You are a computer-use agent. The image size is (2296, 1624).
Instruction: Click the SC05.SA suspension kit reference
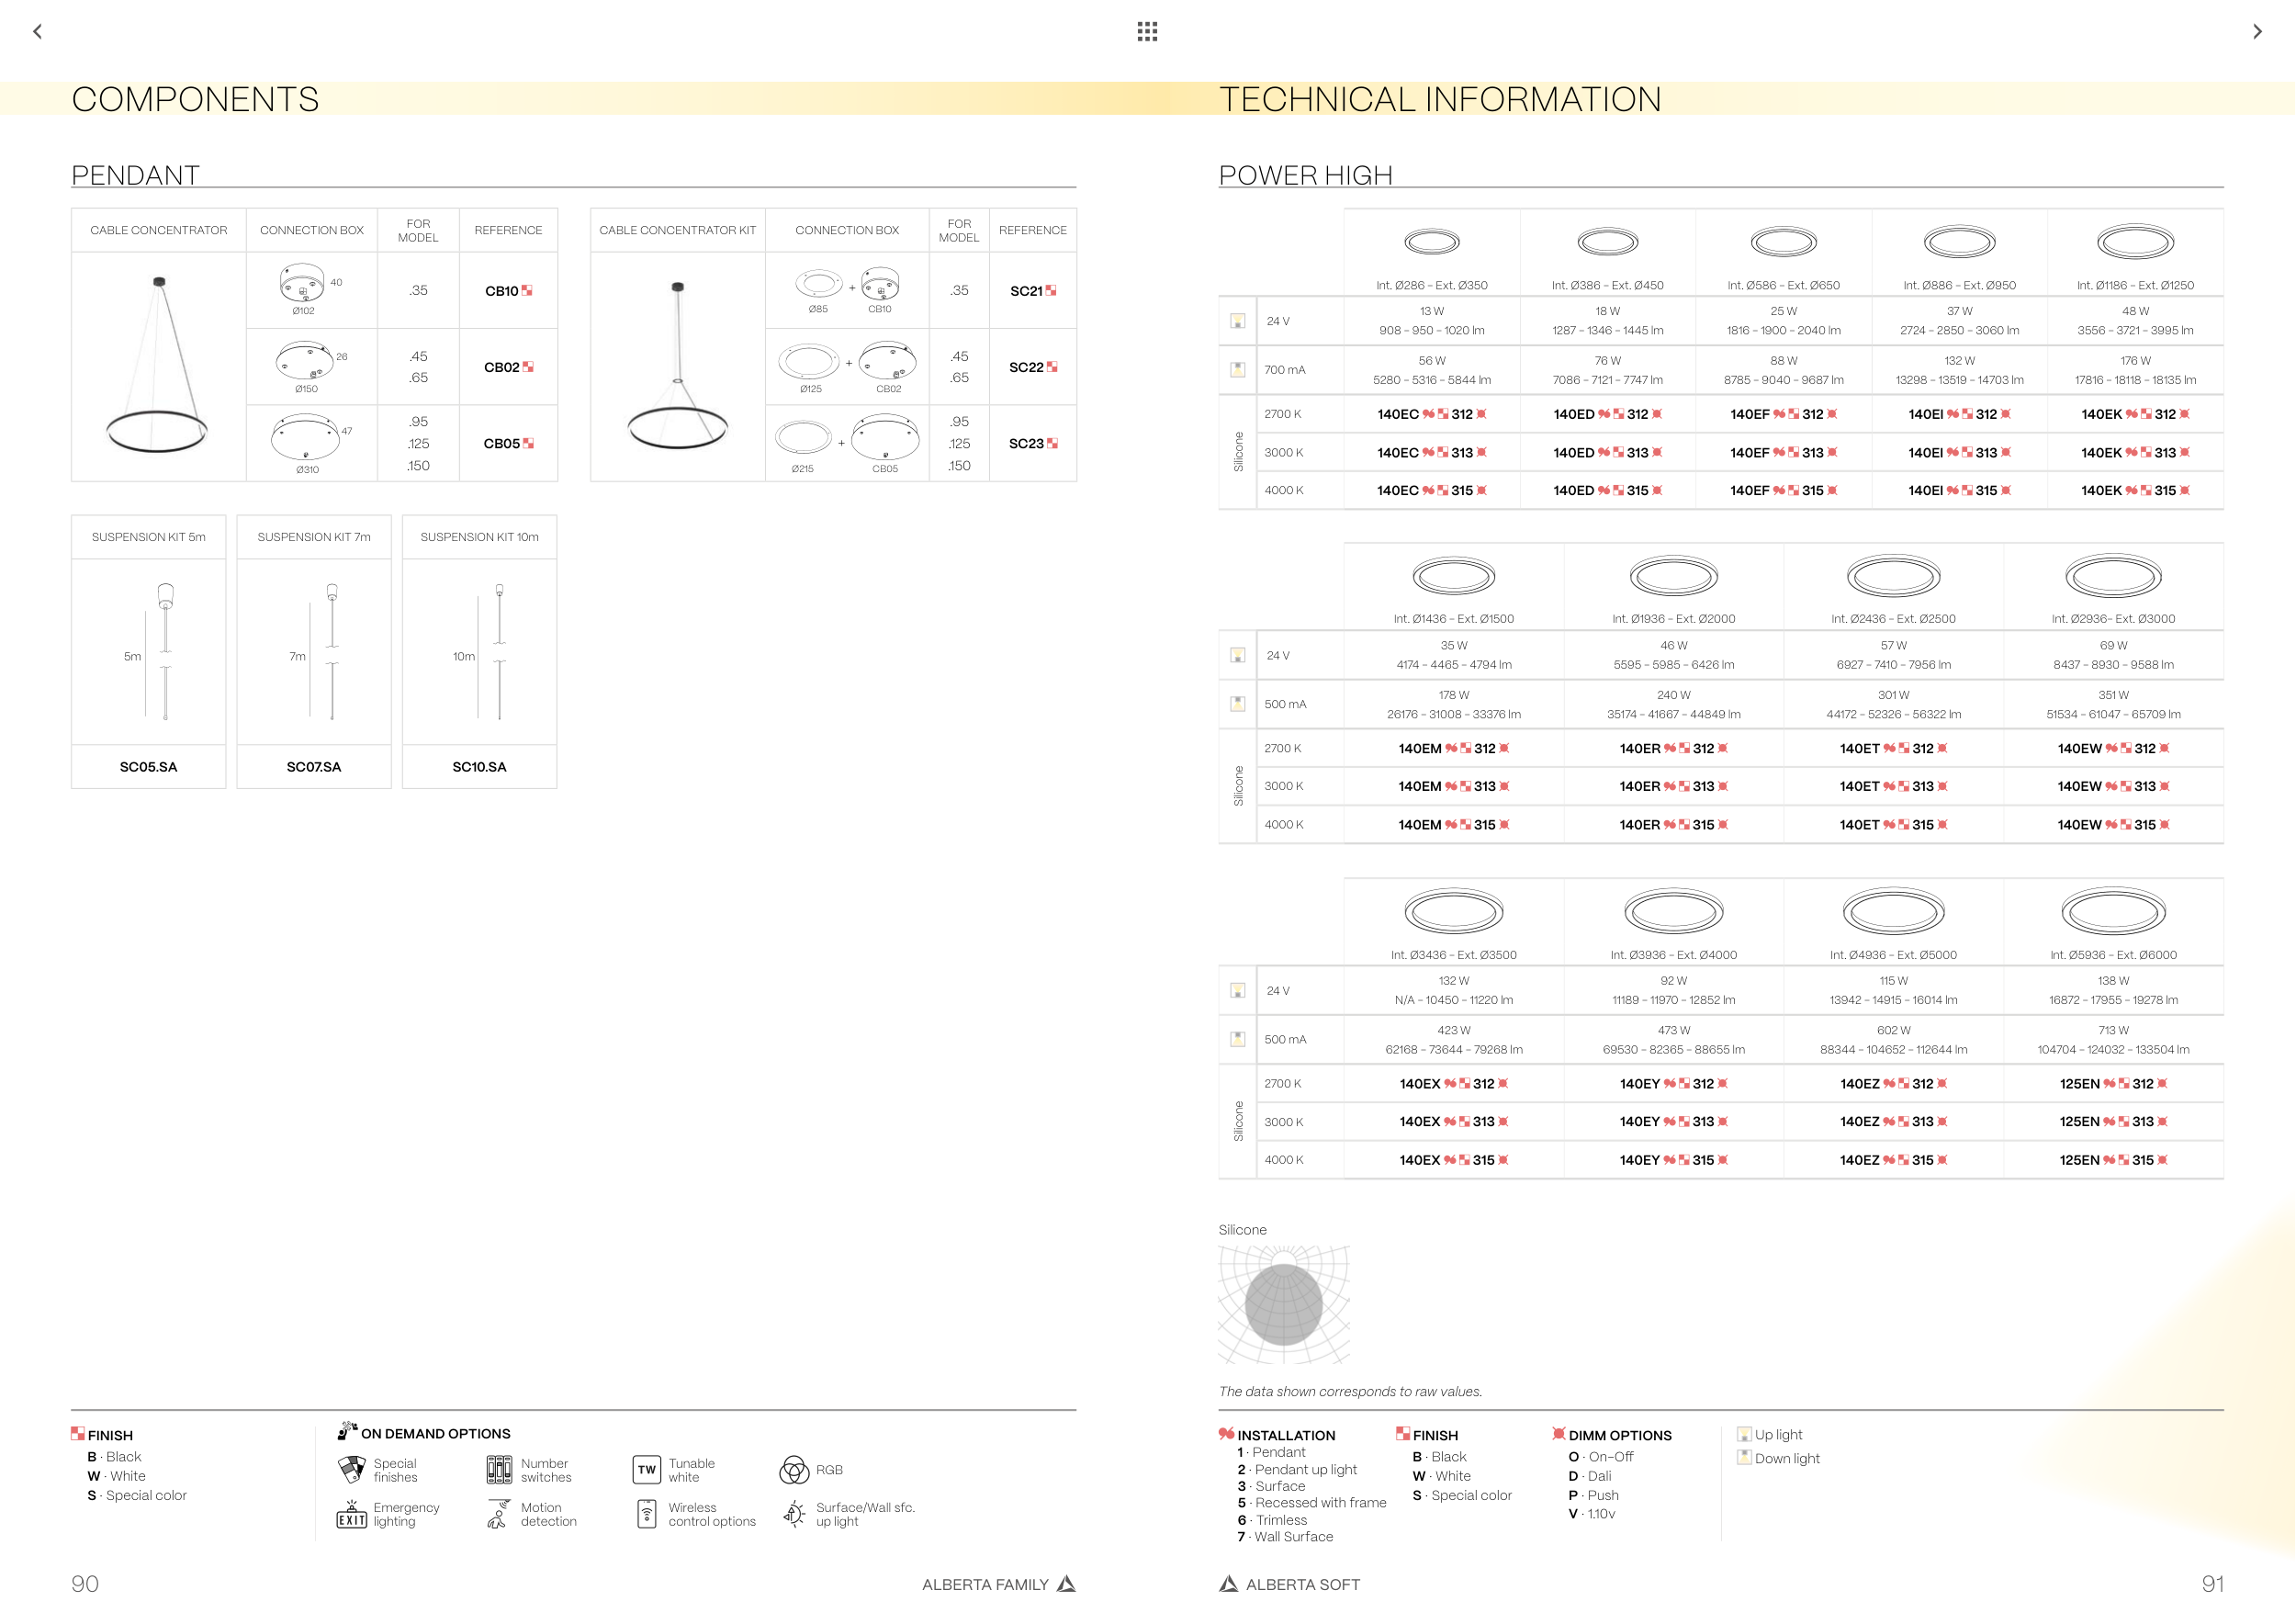[148, 767]
